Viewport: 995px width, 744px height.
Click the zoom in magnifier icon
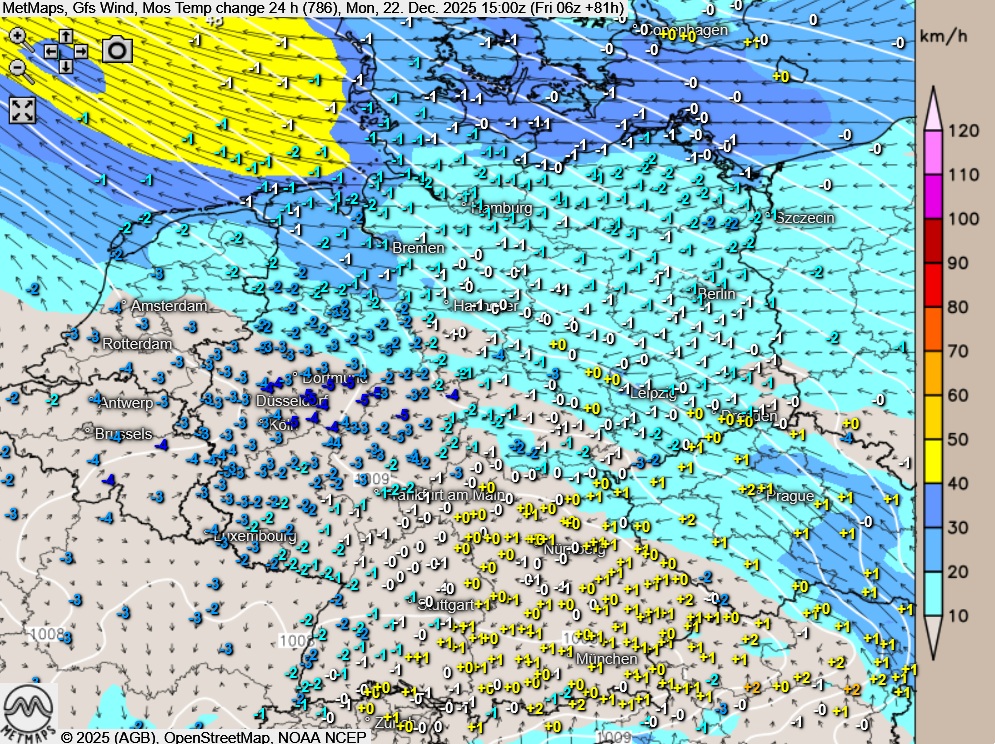point(18,38)
